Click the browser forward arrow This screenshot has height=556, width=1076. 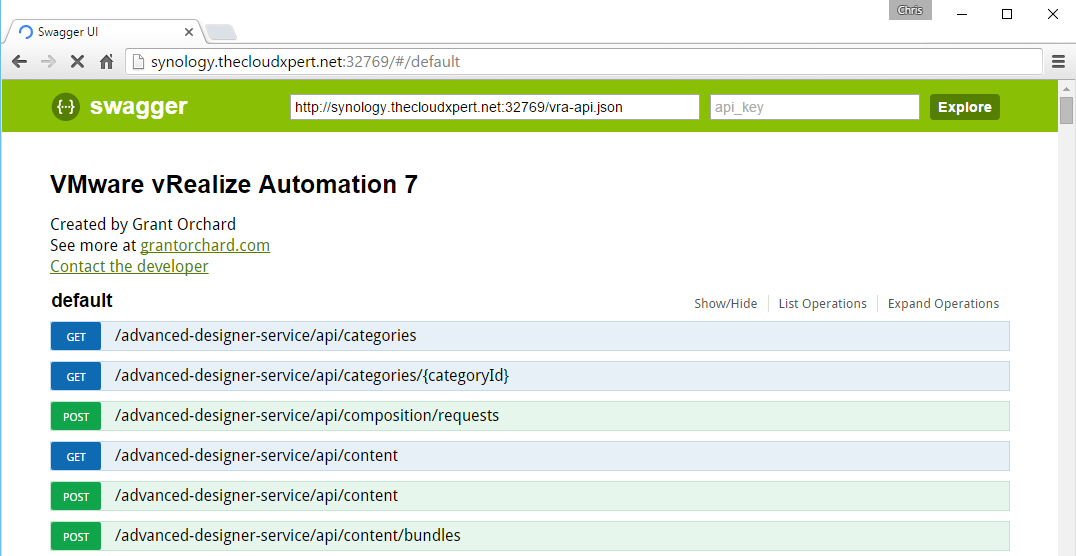tap(47, 62)
